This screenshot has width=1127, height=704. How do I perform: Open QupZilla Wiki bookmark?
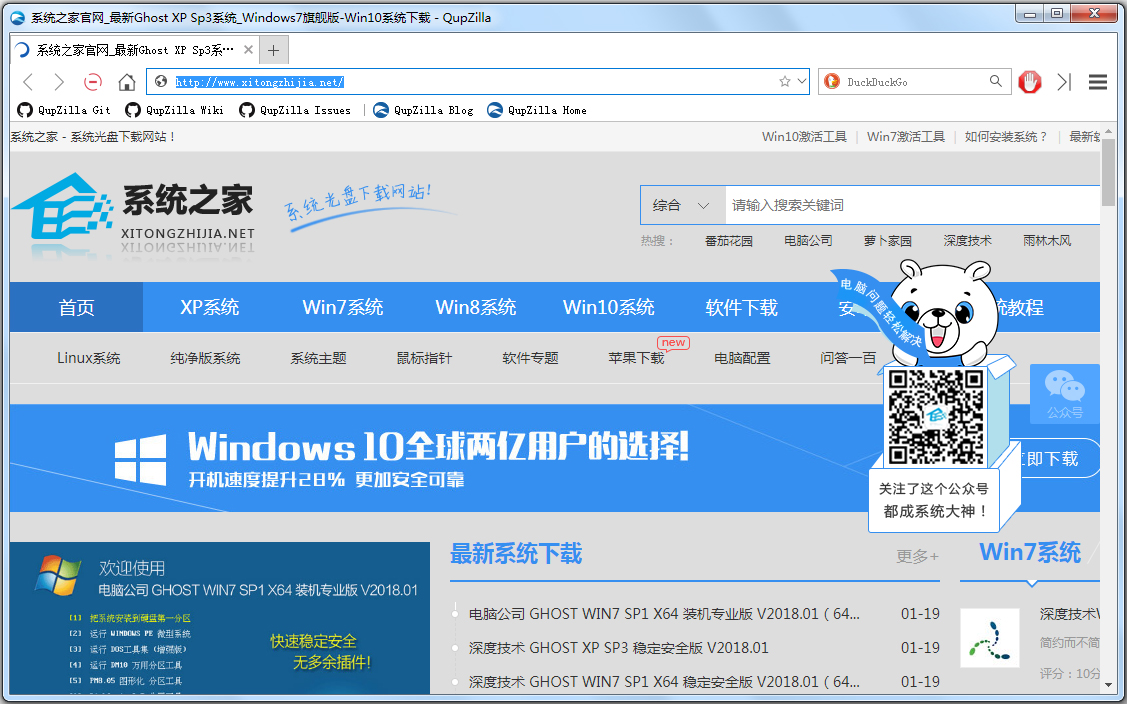coord(175,110)
